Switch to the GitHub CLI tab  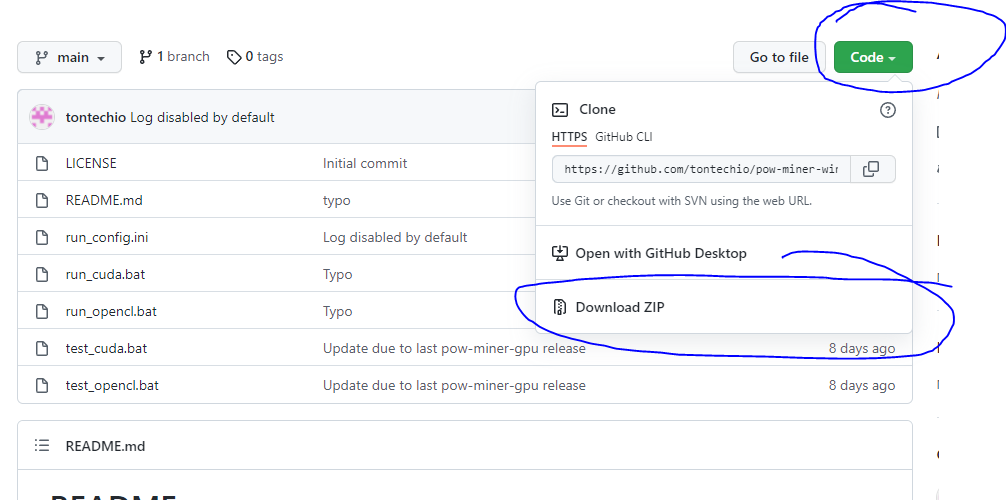[x=624, y=136]
